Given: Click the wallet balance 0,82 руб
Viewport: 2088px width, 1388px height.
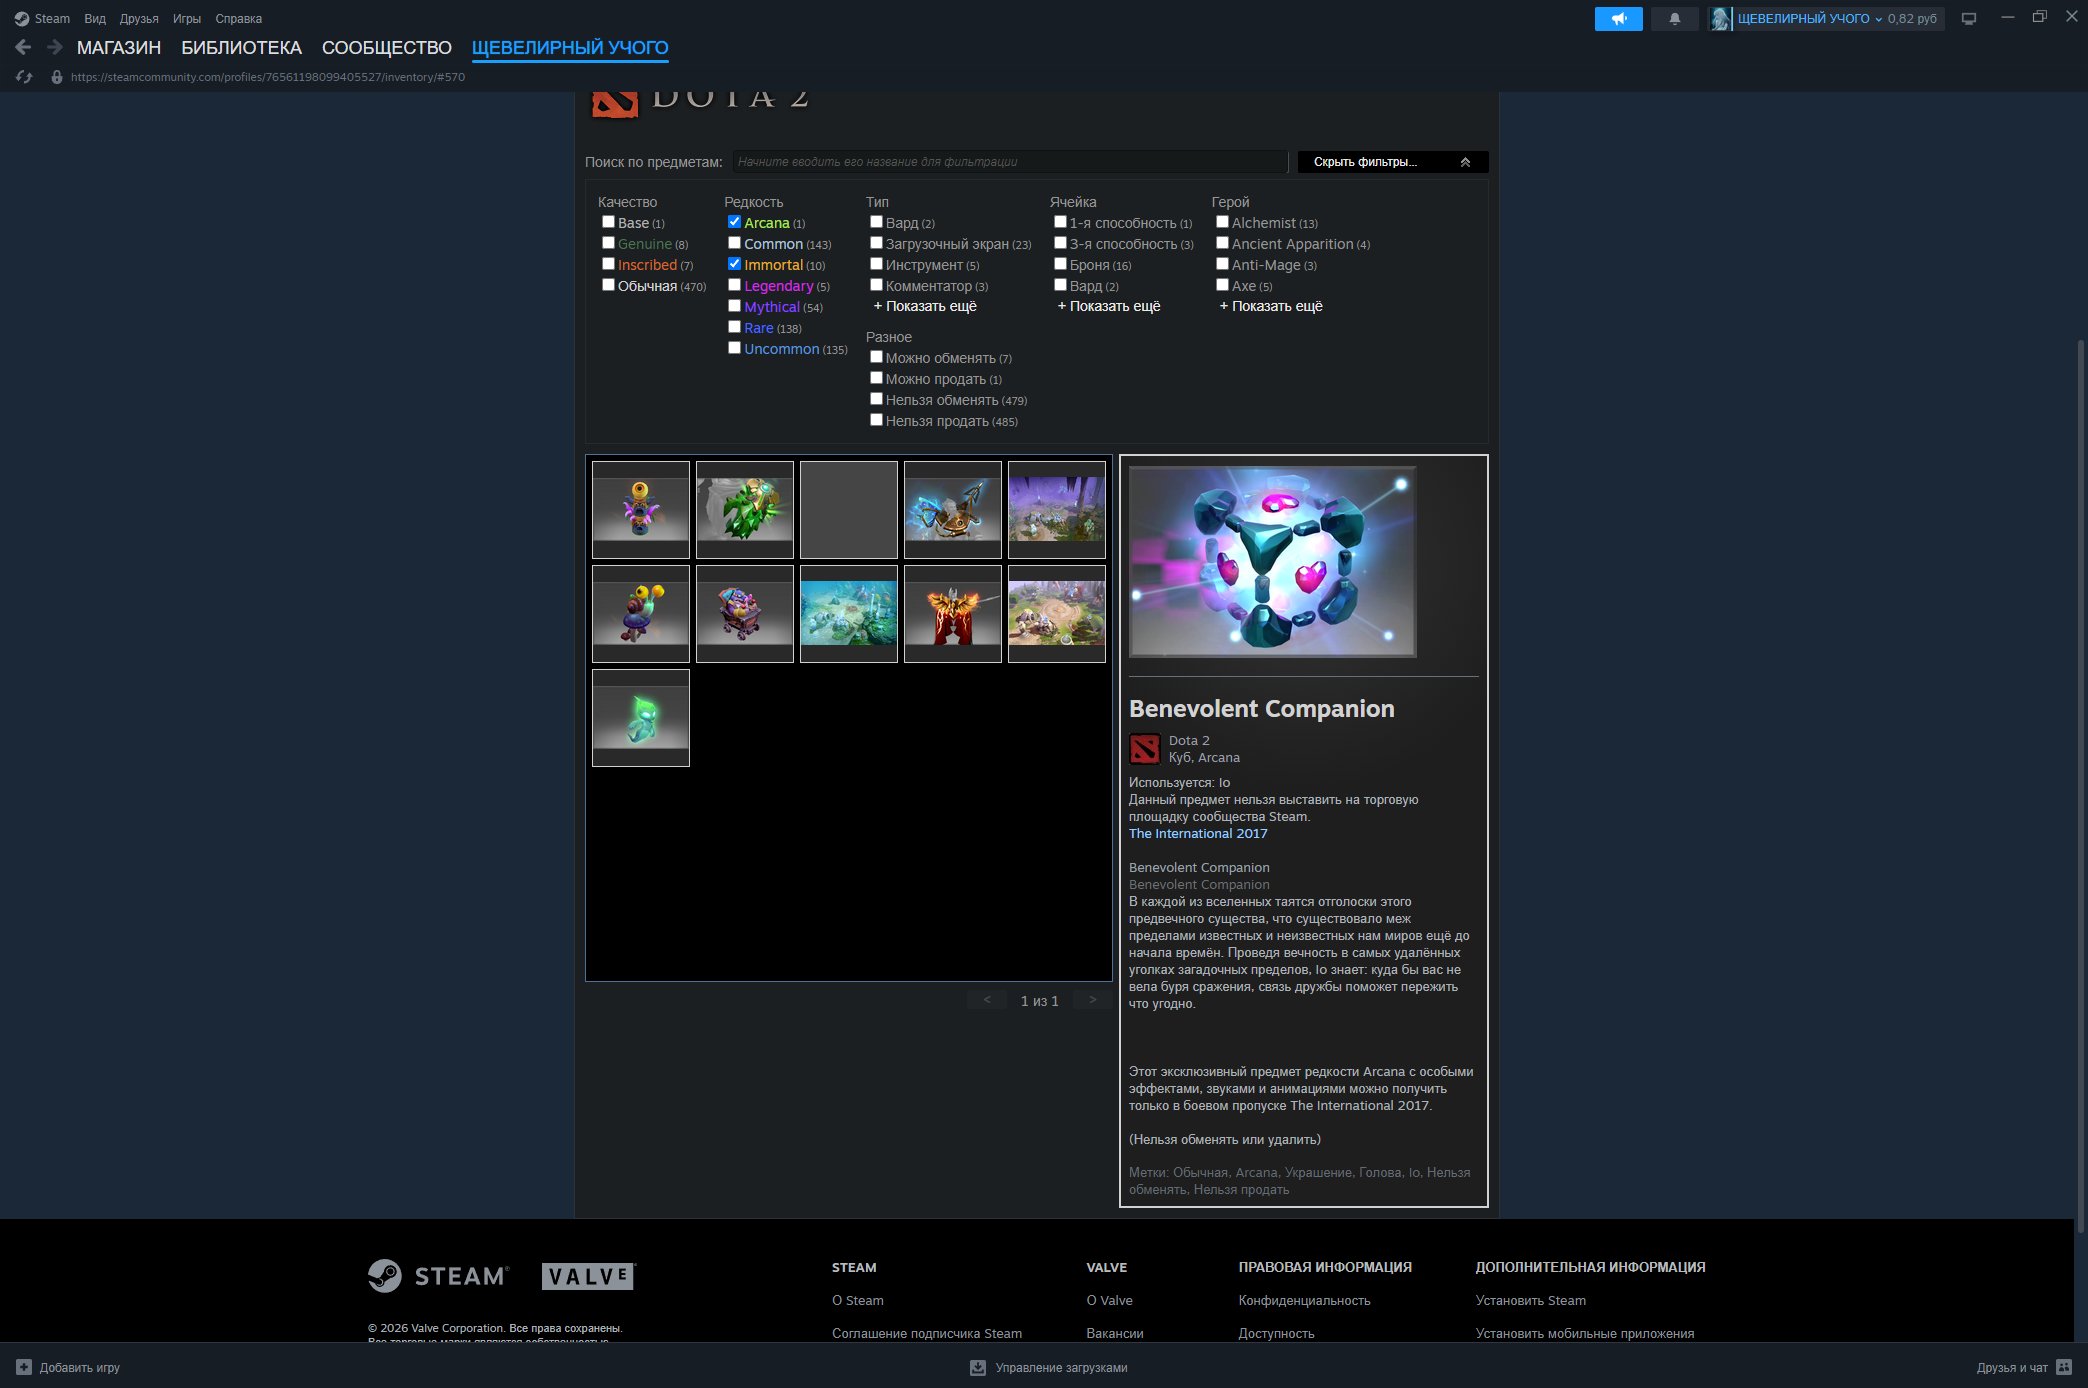Looking at the screenshot, I should 1912,19.
